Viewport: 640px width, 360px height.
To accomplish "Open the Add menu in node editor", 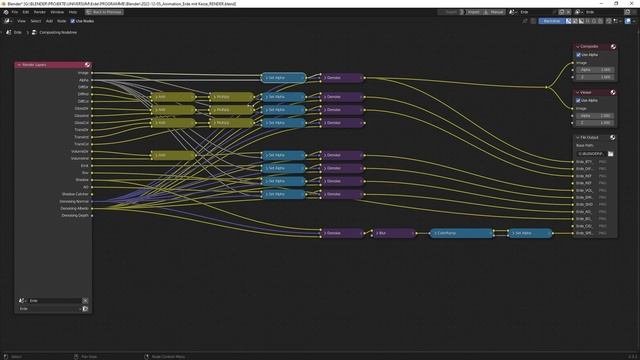I will [x=49, y=21].
